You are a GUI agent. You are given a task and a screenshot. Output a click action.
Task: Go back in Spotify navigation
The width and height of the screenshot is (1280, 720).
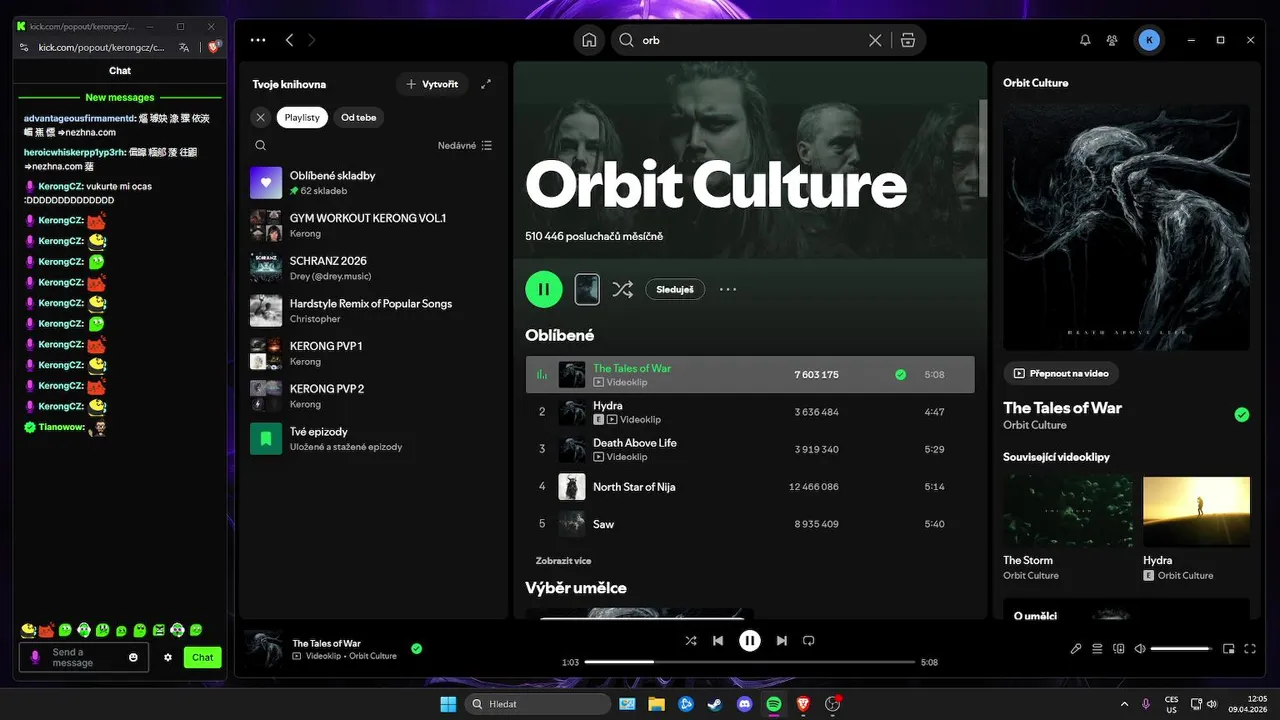point(289,40)
